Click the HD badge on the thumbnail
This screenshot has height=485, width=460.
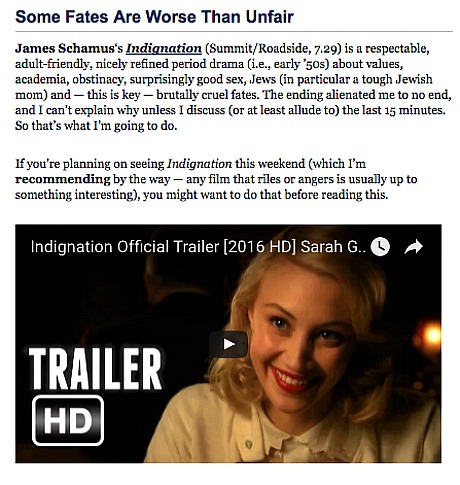click(x=68, y=420)
